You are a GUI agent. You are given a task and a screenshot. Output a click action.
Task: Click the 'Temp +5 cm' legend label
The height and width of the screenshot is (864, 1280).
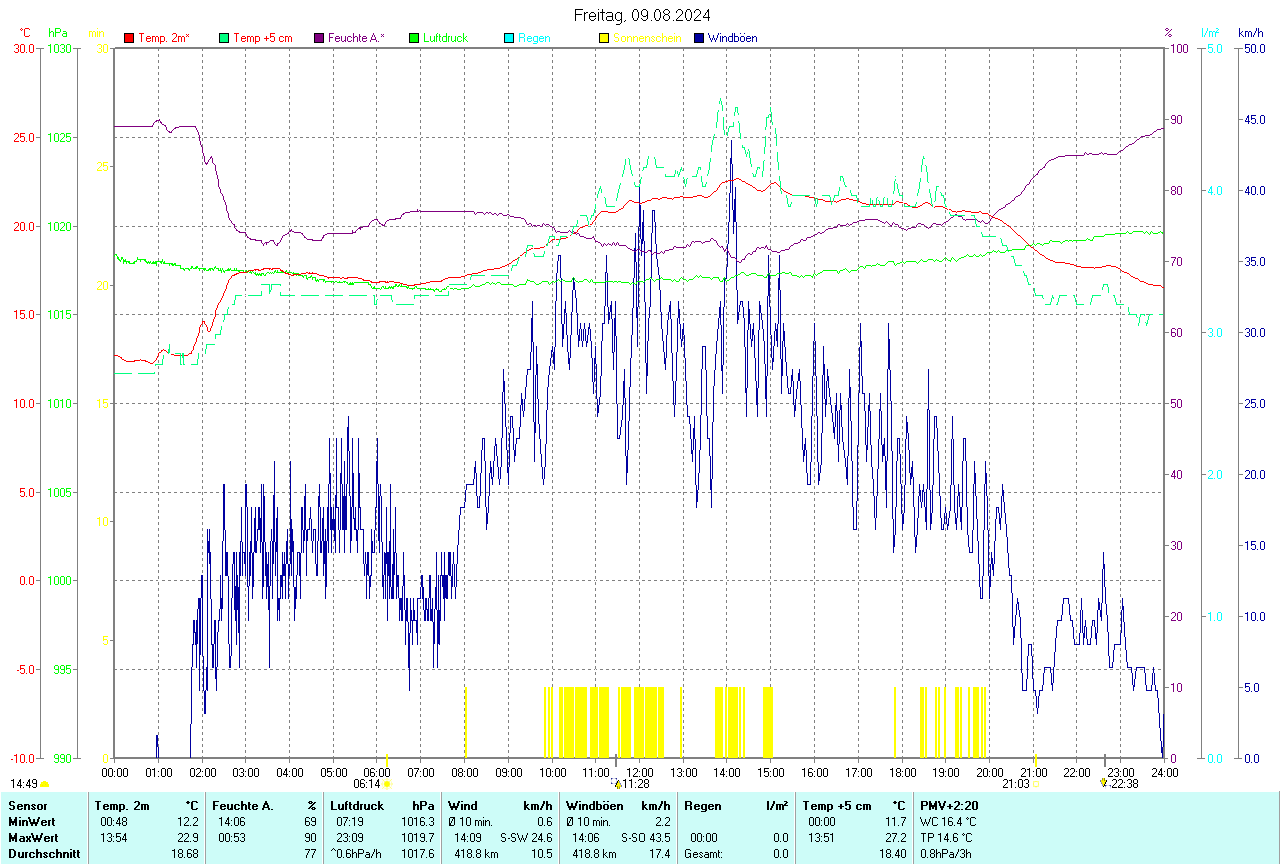pyautogui.click(x=262, y=38)
